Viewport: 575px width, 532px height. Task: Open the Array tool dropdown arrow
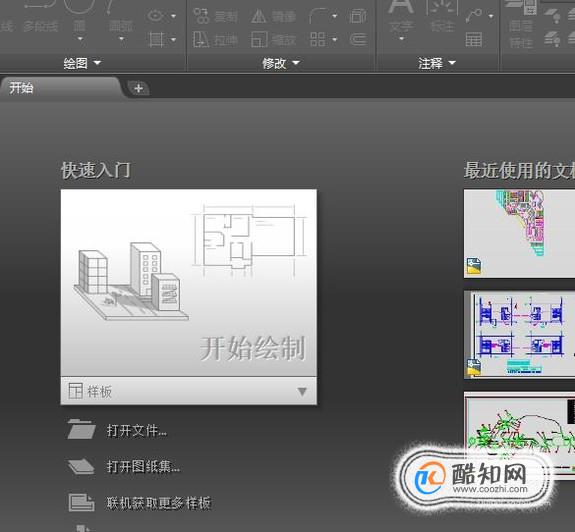[334, 39]
